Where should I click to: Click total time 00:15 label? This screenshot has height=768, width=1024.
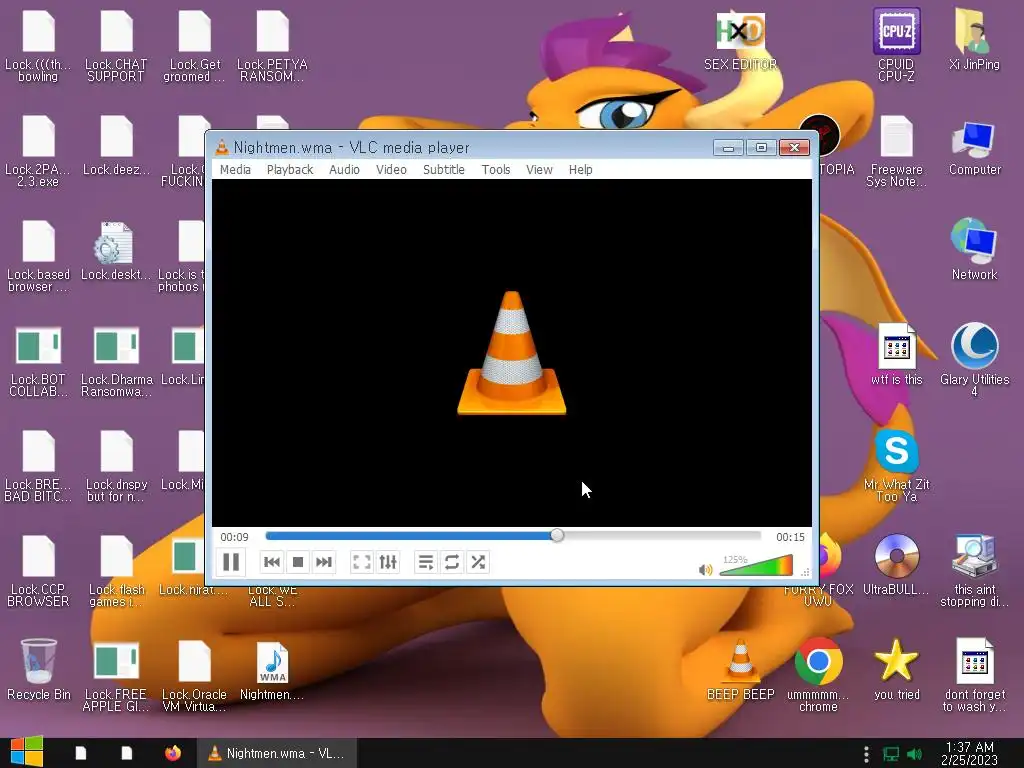tap(790, 537)
